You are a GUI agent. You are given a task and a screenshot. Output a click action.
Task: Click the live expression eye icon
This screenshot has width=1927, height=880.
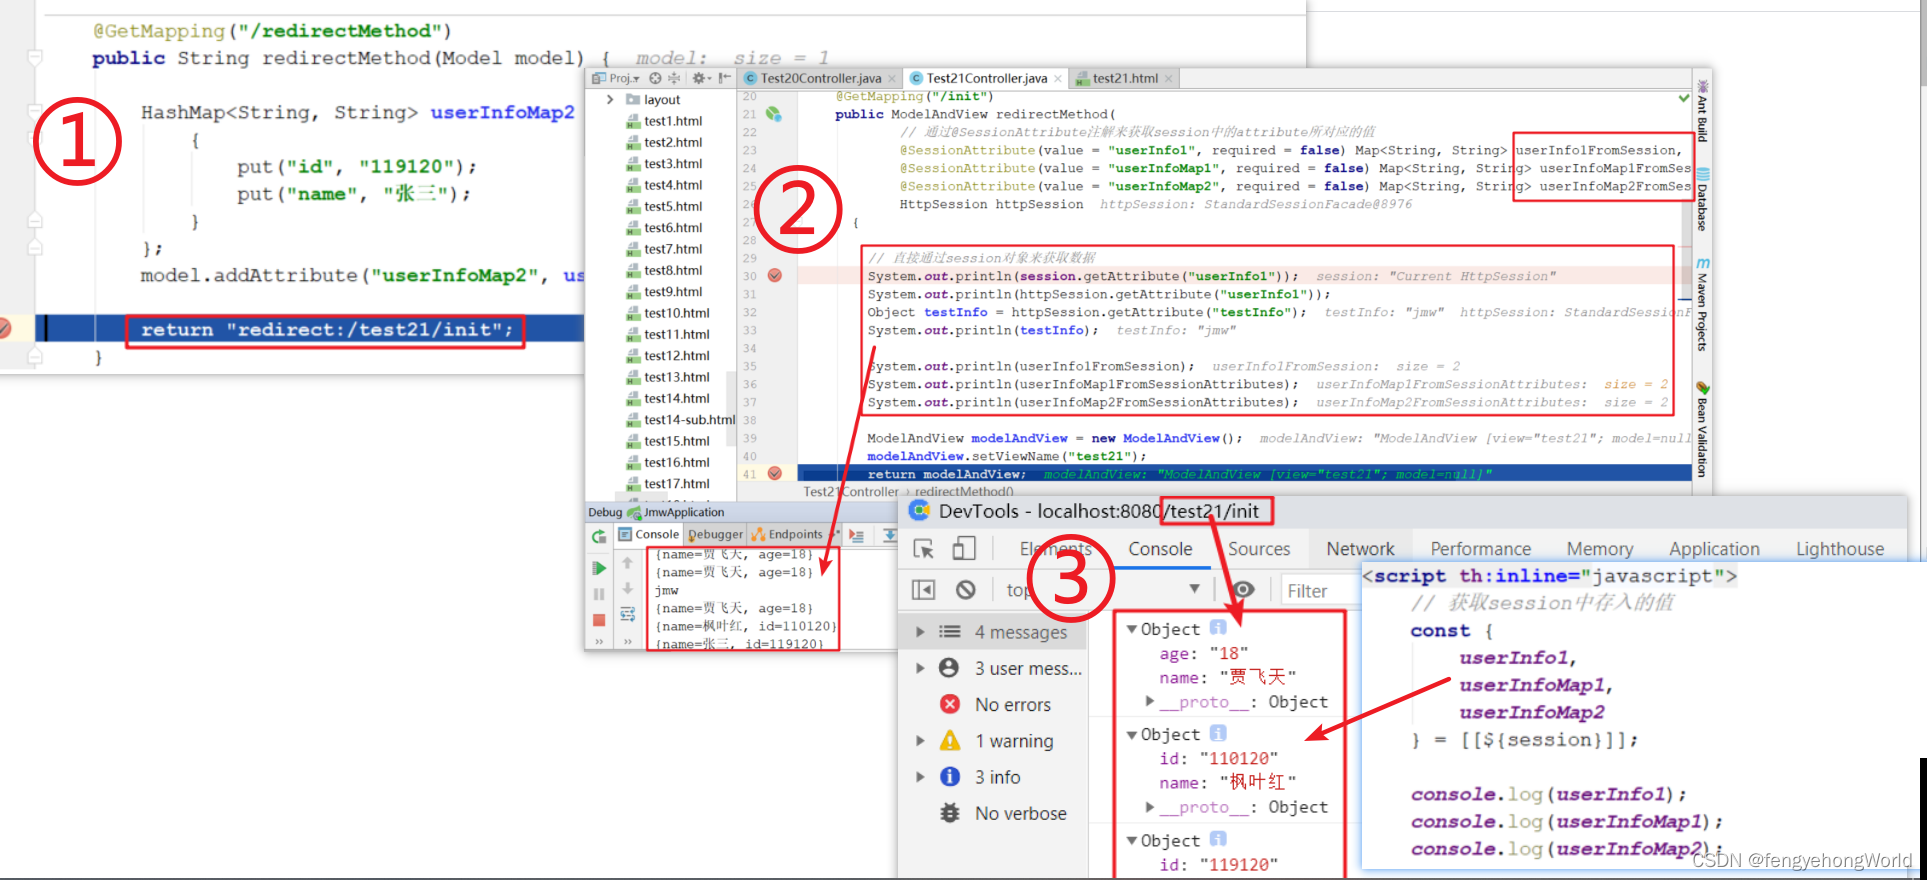coord(1243,590)
